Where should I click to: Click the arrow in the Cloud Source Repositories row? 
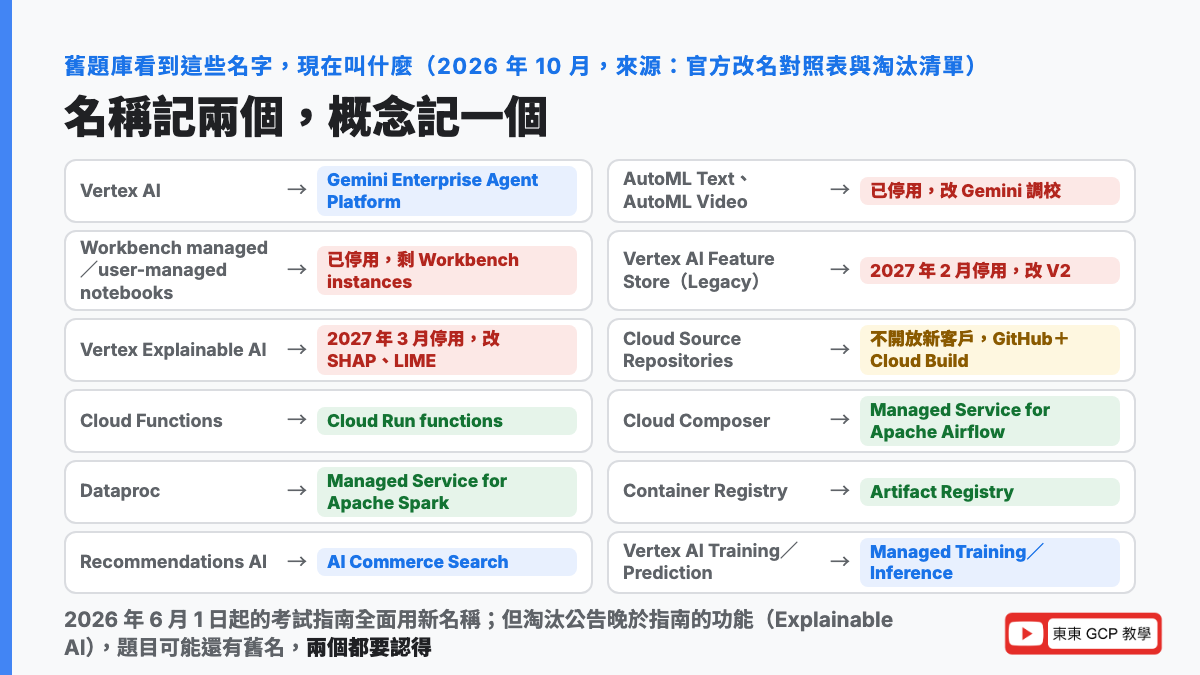[840, 350]
